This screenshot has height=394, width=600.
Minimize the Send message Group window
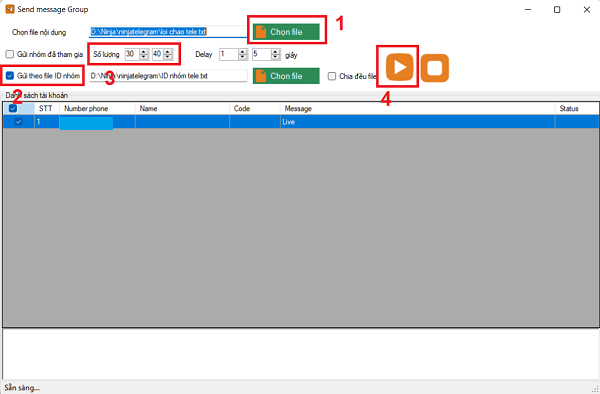point(528,10)
